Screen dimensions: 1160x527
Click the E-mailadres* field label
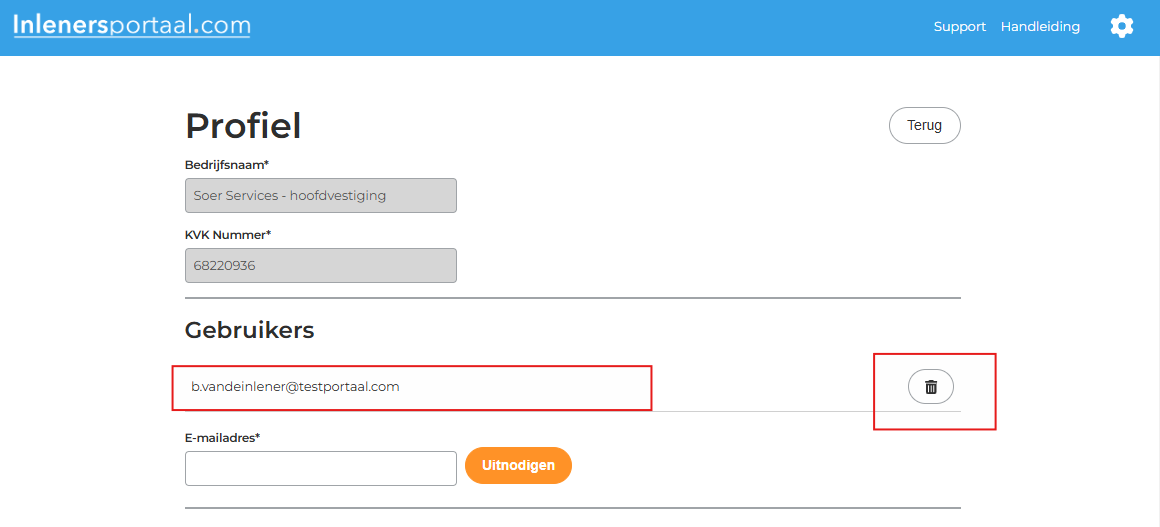[x=223, y=437]
